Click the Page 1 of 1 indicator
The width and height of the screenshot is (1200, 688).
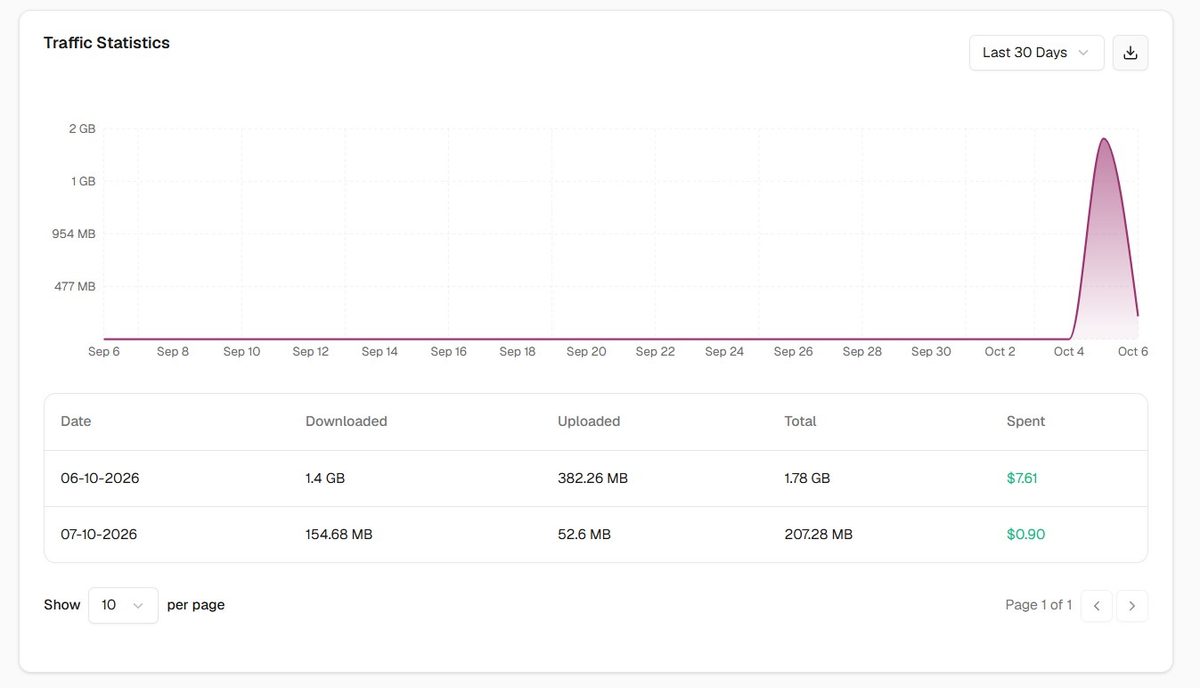click(1038, 605)
